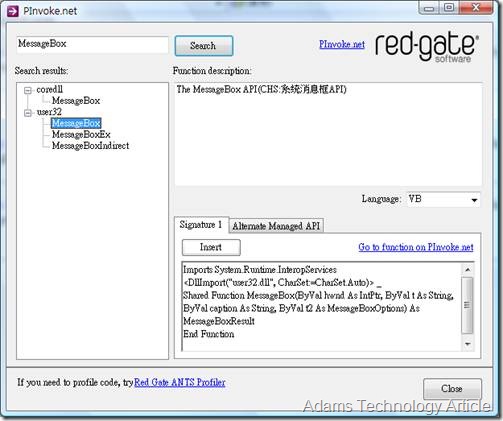This screenshot has height=421, width=503.
Task: Click scroll up arrow in signature box
Action: coord(467,269)
